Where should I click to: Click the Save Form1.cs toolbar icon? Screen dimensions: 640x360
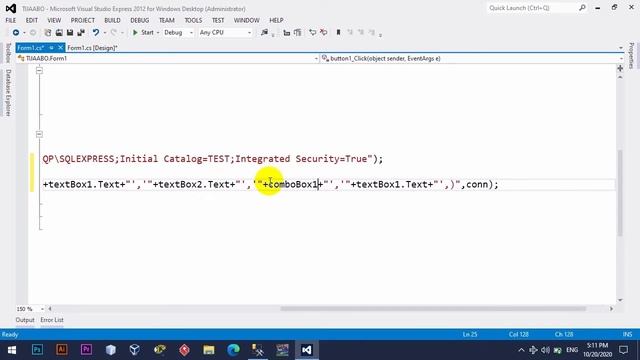pyautogui.click(x=70, y=32)
